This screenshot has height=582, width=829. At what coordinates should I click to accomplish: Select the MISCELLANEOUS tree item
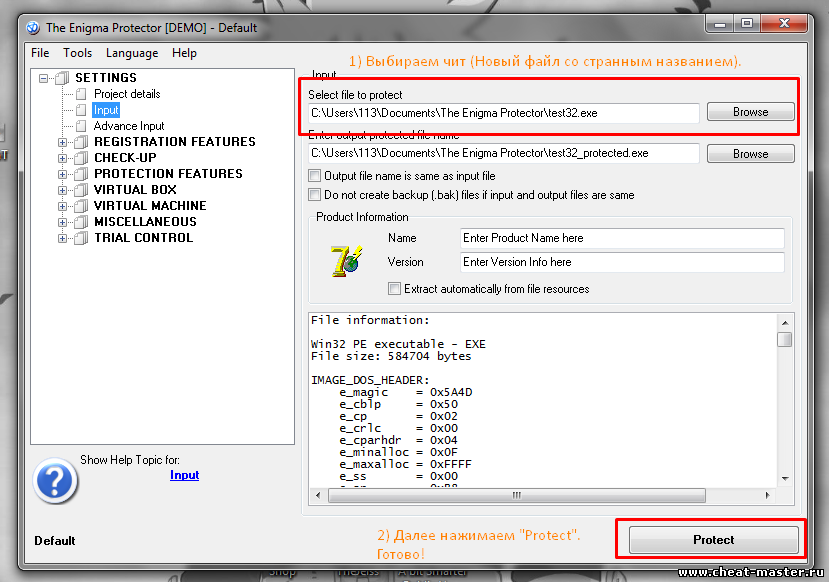[145, 221]
